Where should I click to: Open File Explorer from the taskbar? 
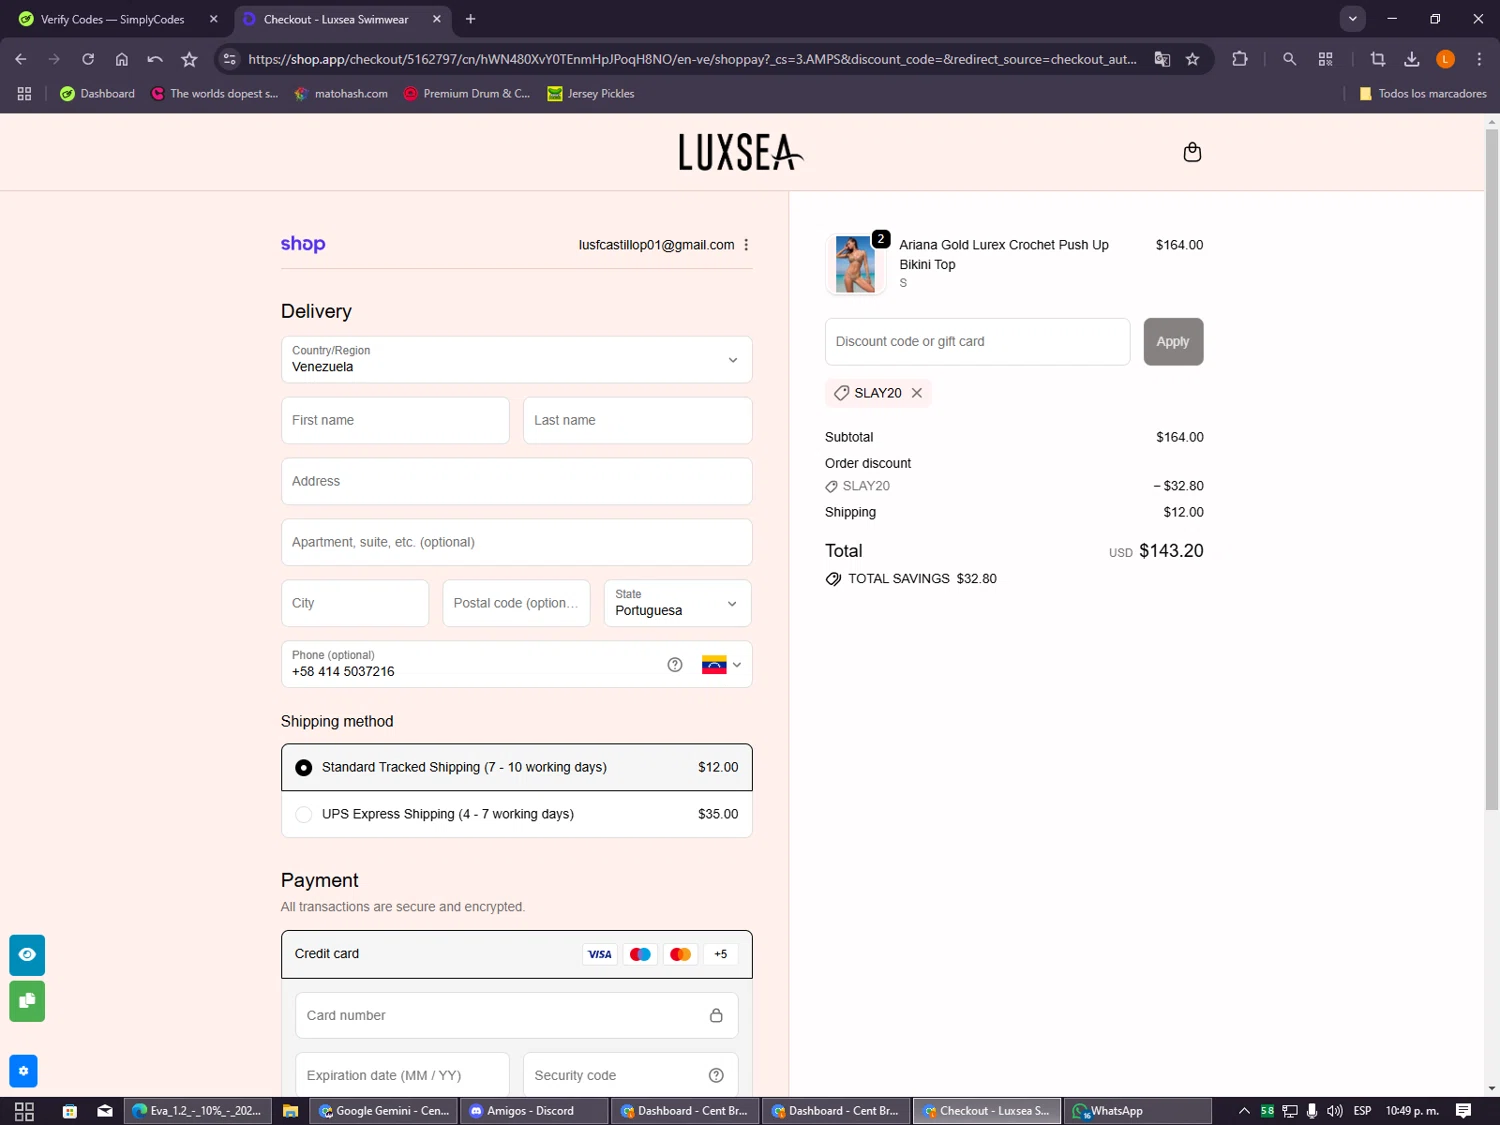290,1111
